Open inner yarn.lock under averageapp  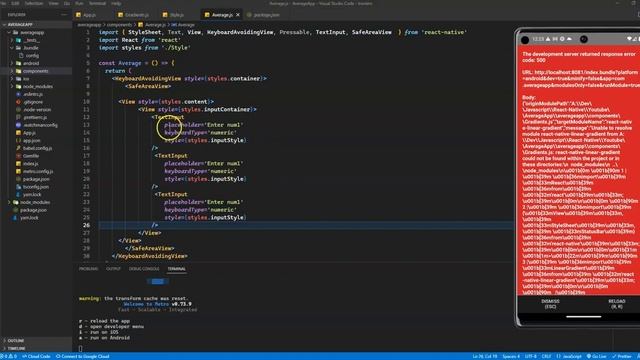coord(32,195)
